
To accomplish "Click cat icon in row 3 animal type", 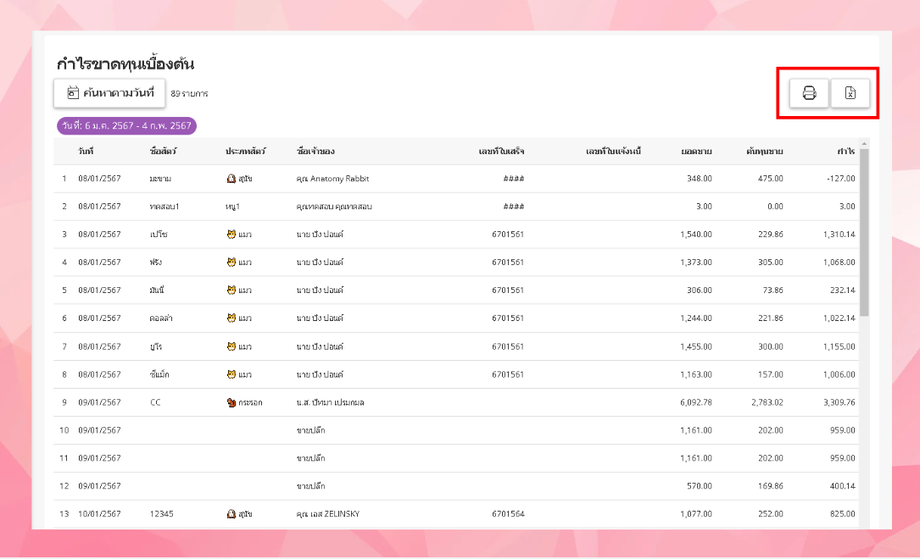I will pyautogui.click(x=231, y=234).
